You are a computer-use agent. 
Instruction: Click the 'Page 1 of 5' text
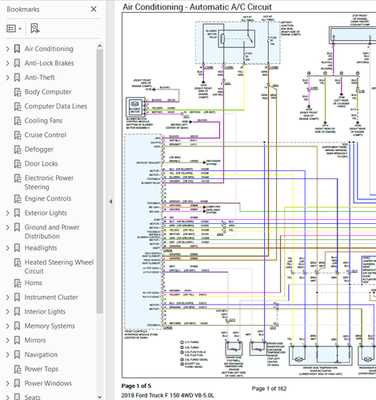click(136, 386)
